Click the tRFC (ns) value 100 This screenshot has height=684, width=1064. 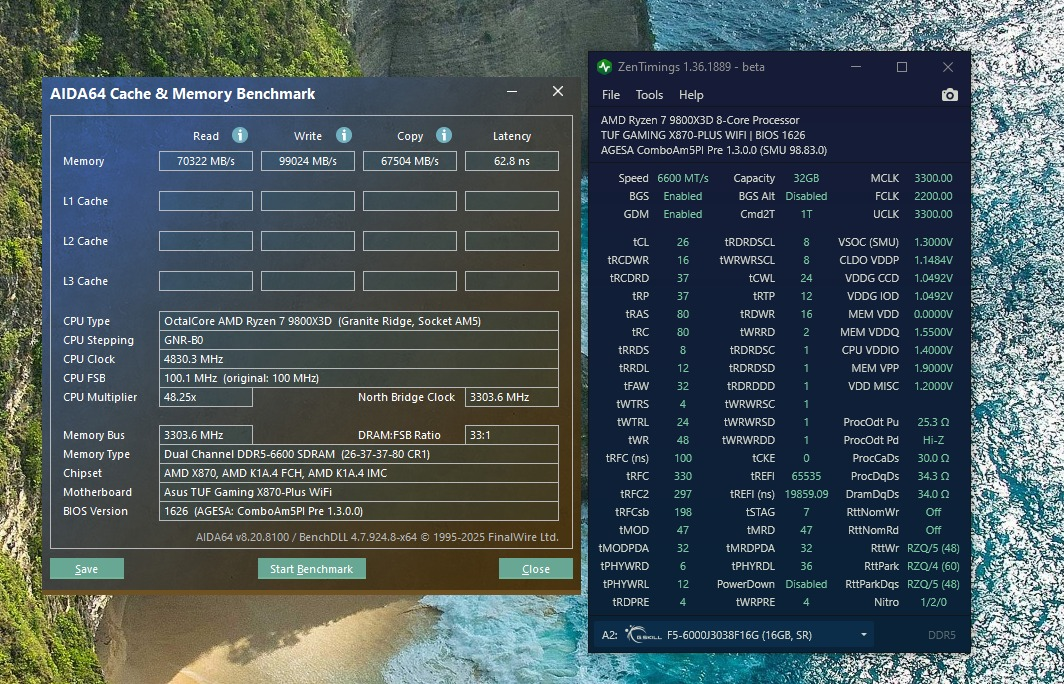tap(683, 458)
